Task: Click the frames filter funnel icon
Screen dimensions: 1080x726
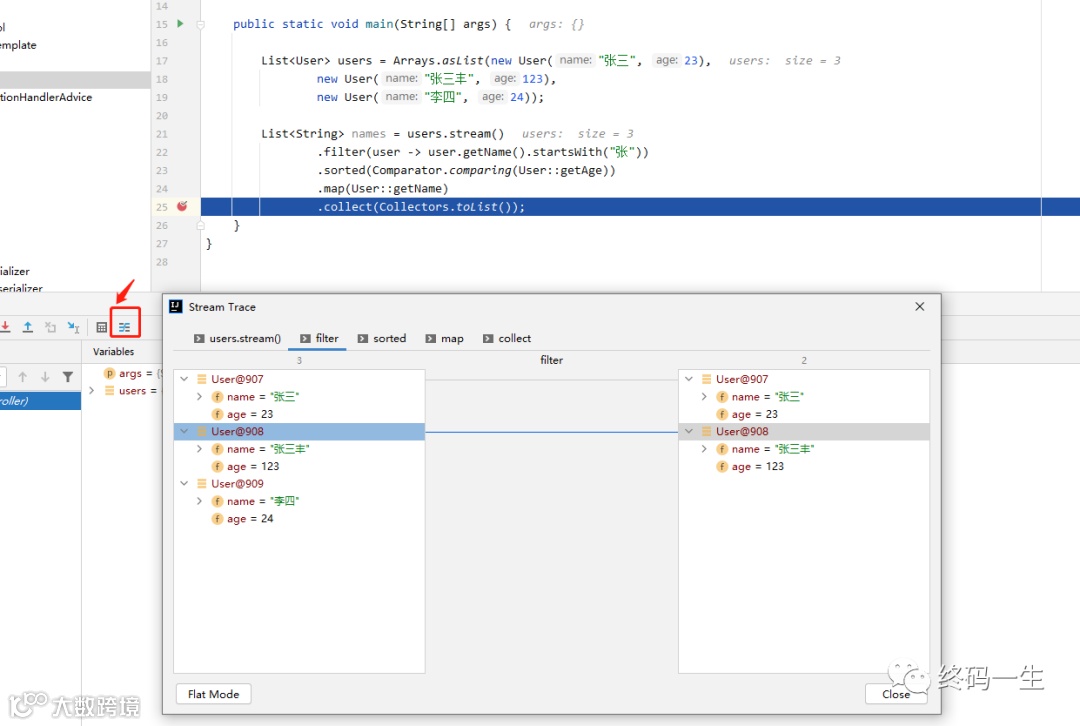Action: [x=68, y=377]
